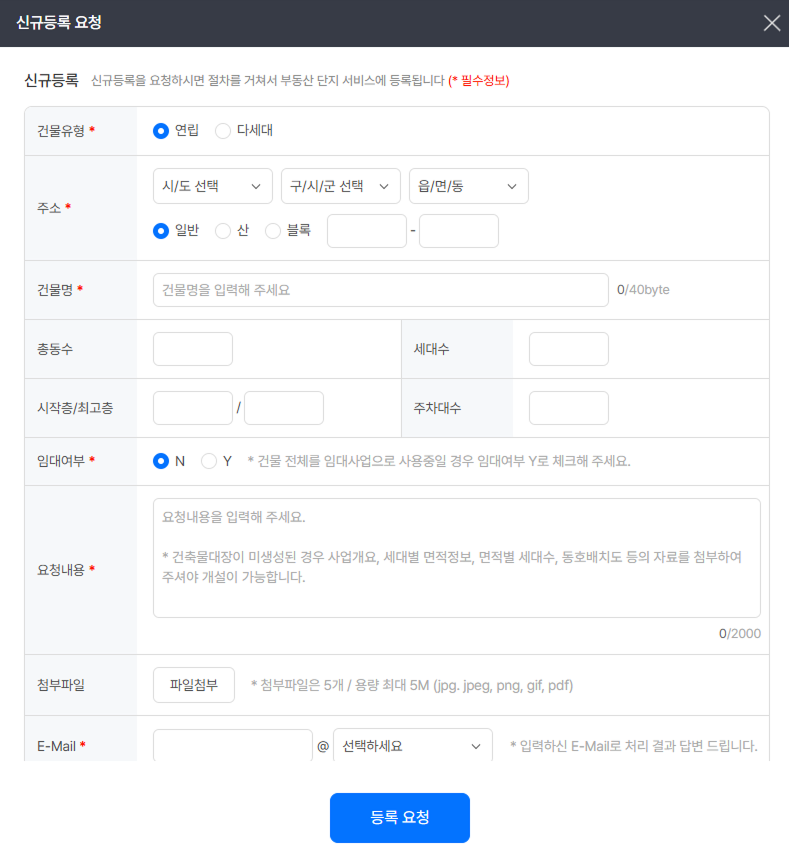This screenshot has height=867, width=789.
Task: Click the 요청내용 text area
Action: click(x=457, y=558)
